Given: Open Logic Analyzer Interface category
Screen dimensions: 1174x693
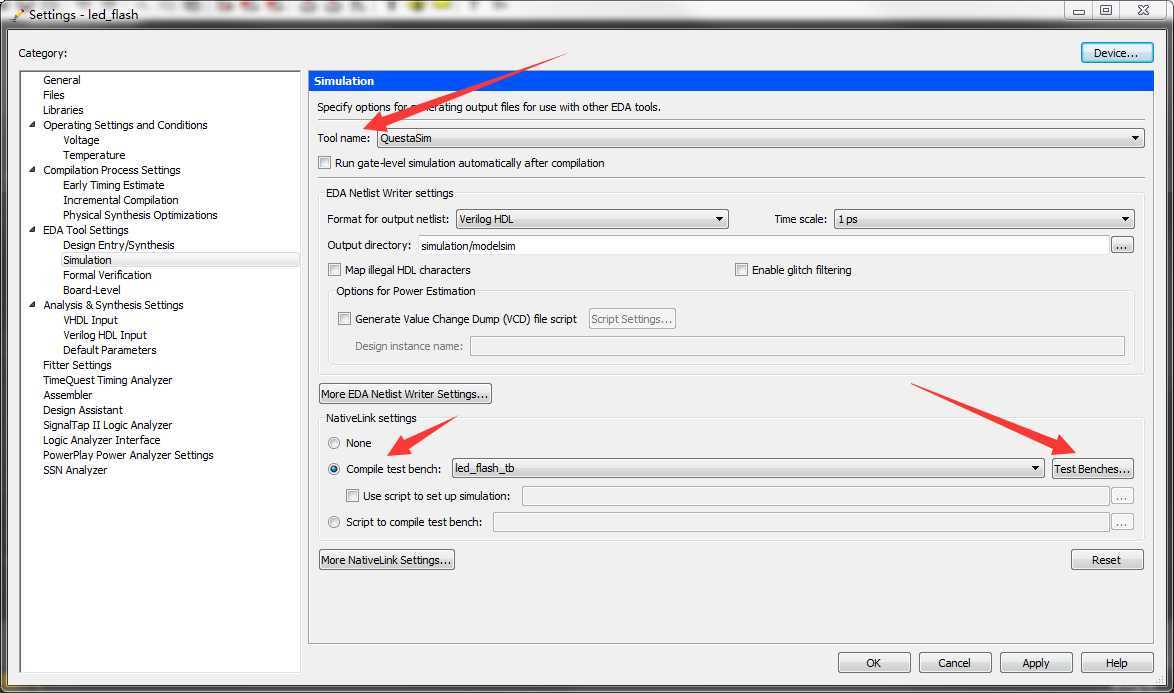Looking at the screenshot, I should (101, 439).
